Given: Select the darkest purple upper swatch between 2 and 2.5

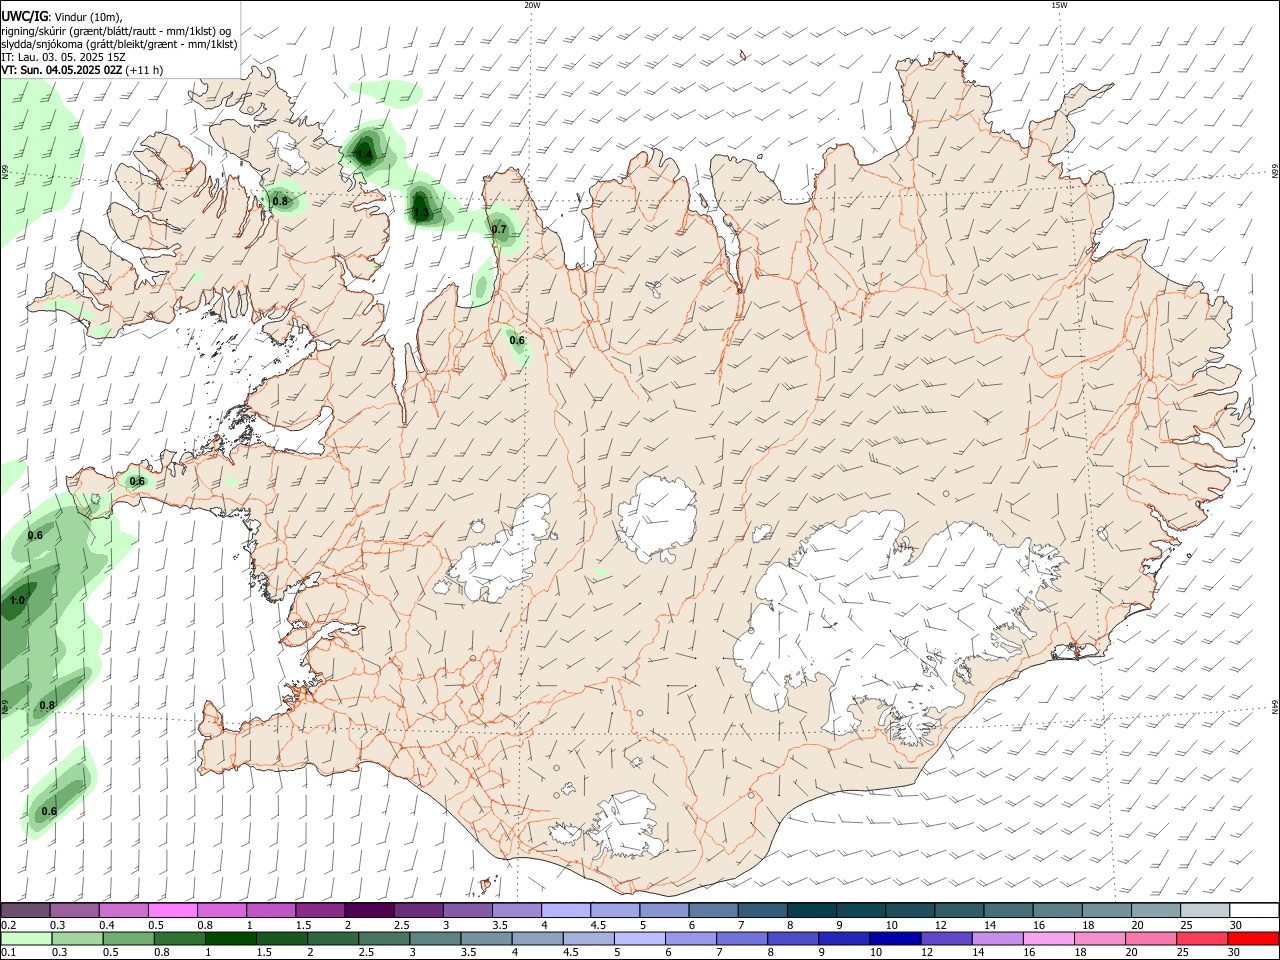Looking at the screenshot, I should pyautogui.click(x=369, y=911).
